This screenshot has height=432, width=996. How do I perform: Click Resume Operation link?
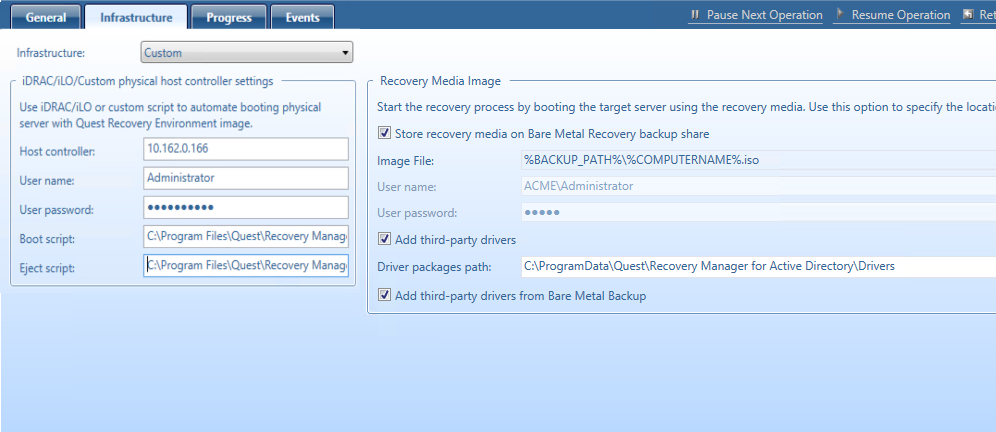(901, 15)
